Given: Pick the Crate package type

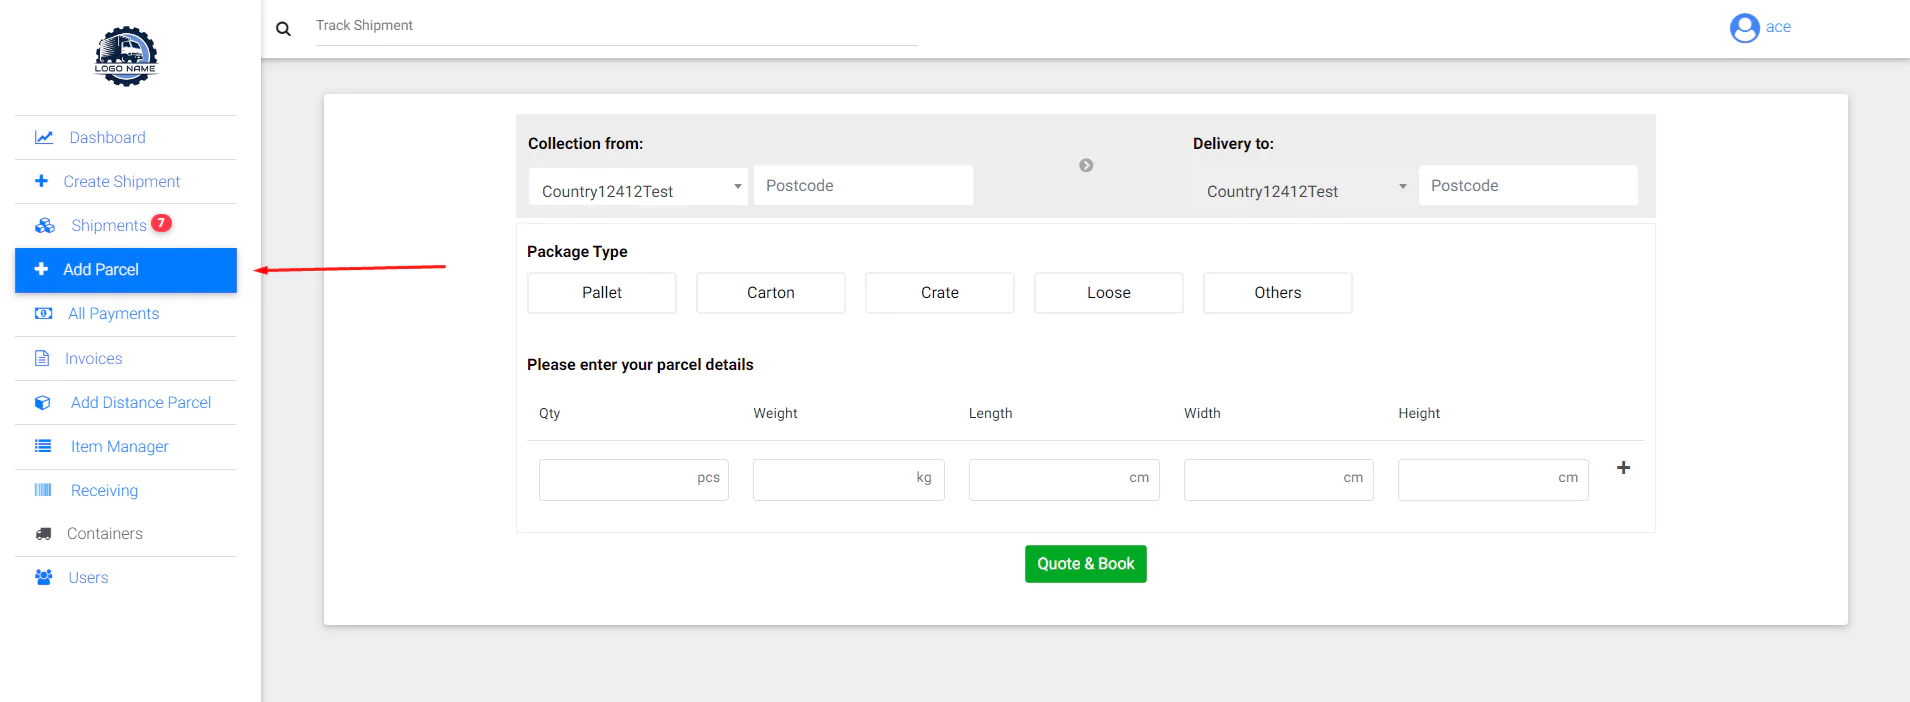Looking at the screenshot, I should tap(939, 293).
